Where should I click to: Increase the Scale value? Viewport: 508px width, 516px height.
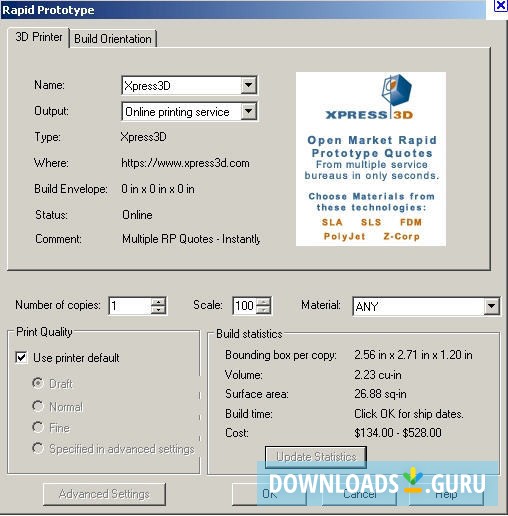coord(264,301)
